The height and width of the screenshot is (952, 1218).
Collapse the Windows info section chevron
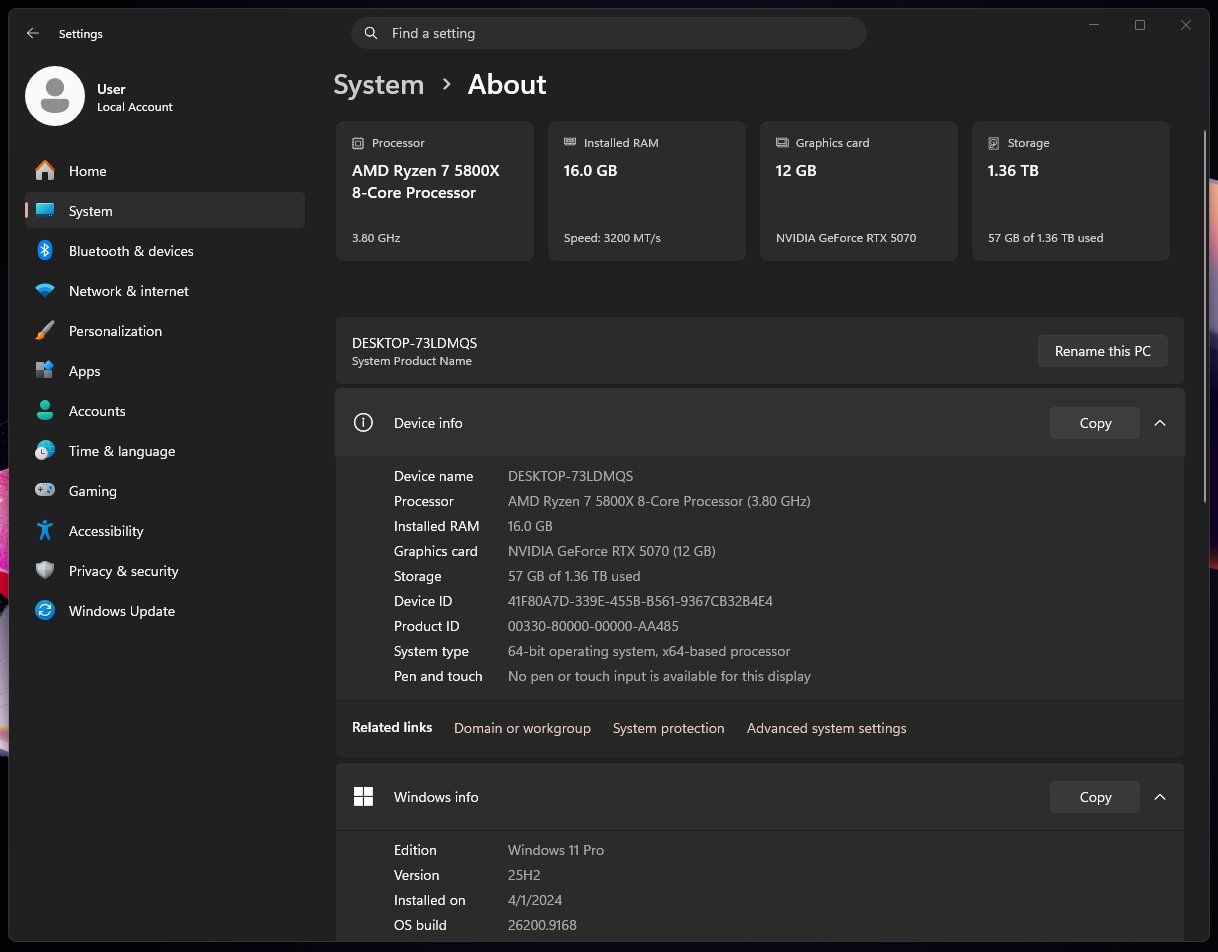tap(1160, 797)
